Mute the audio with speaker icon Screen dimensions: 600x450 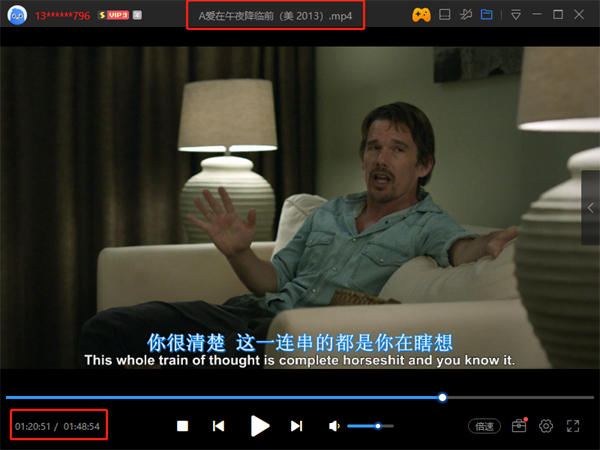pyautogui.click(x=334, y=426)
